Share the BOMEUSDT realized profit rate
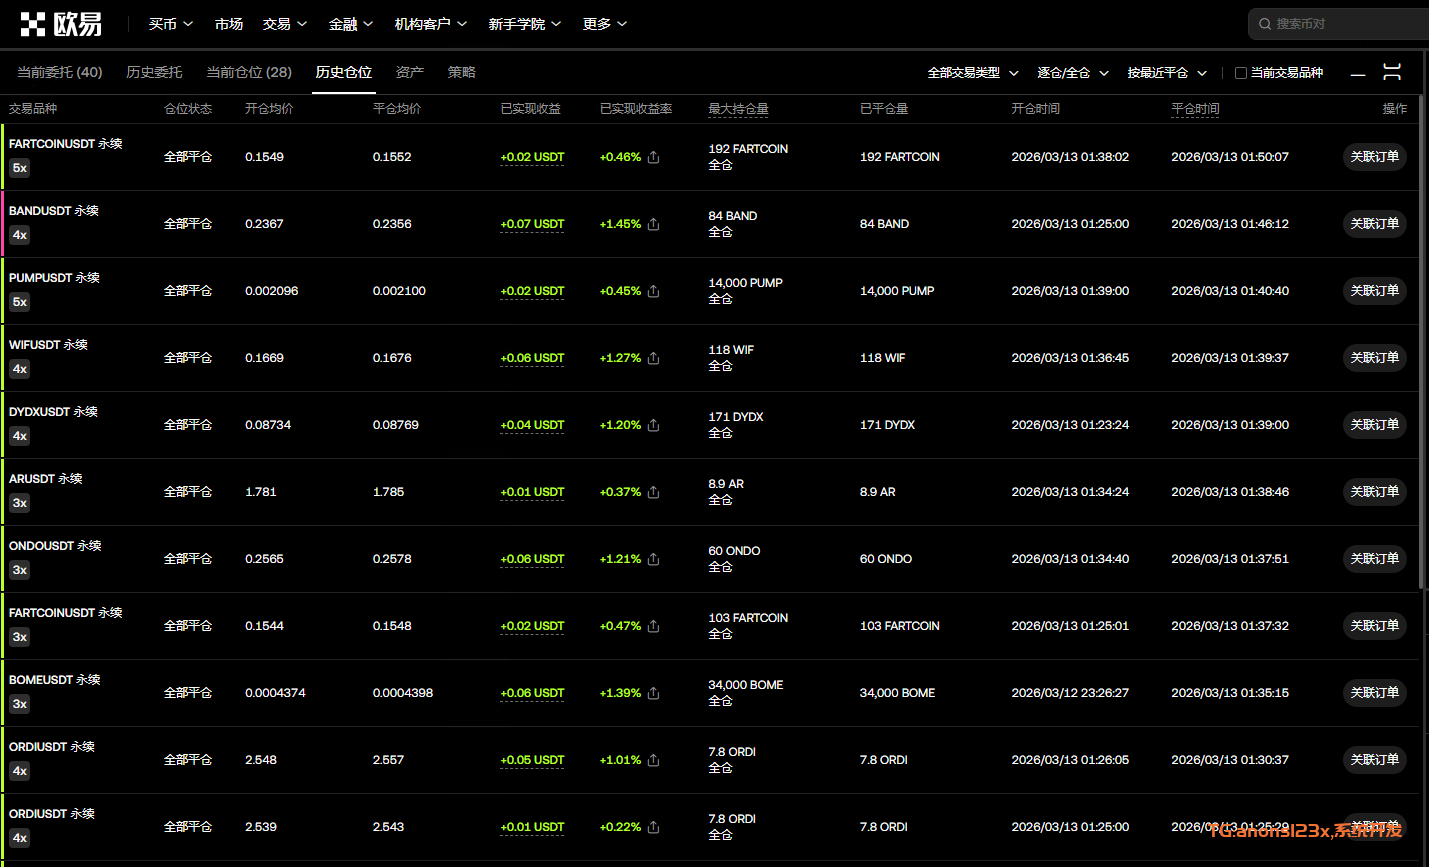This screenshot has height=867, width=1429. click(653, 693)
